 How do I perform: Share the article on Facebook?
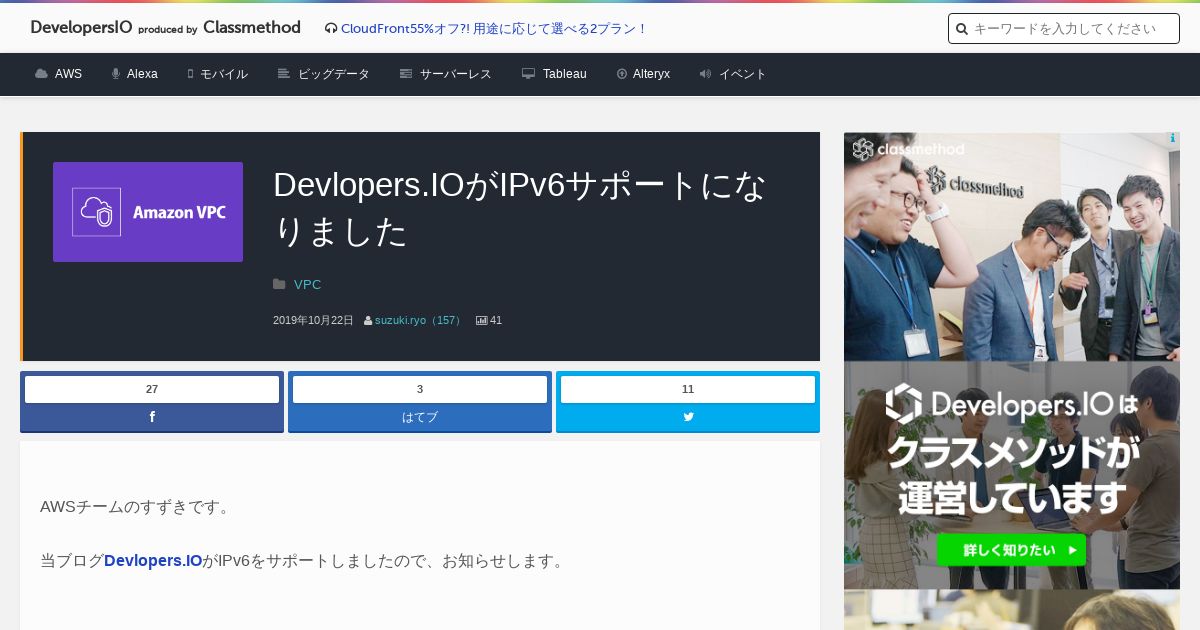point(152,417)
